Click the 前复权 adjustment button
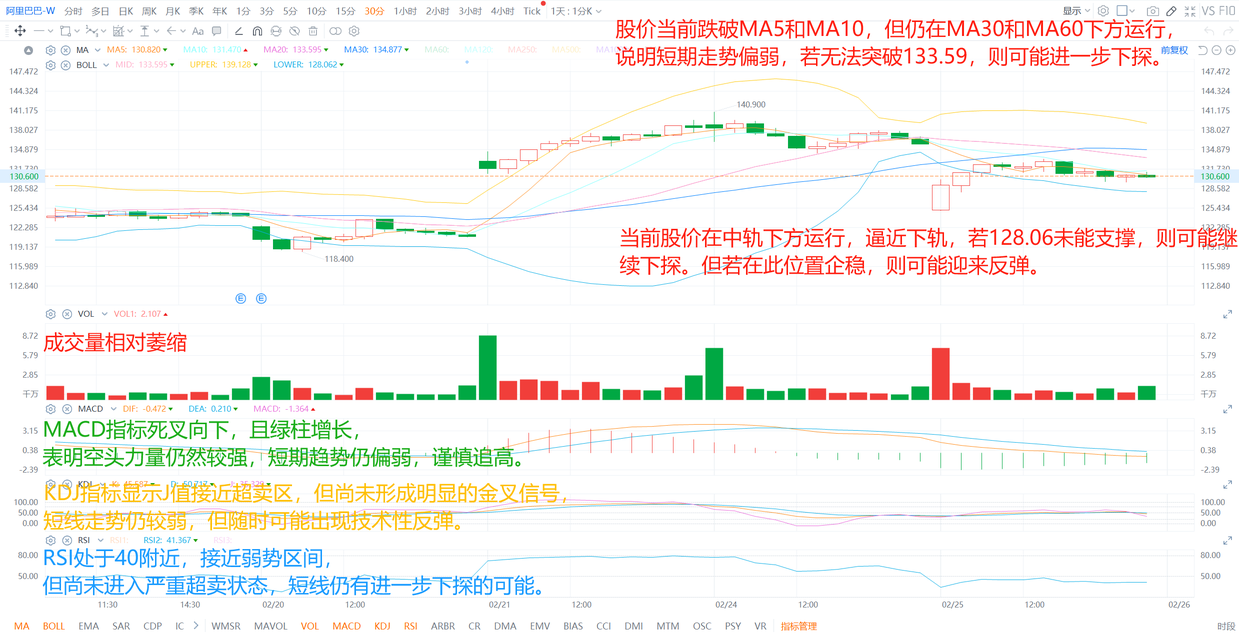1239x639 pixels. [x=1175, y=50]
